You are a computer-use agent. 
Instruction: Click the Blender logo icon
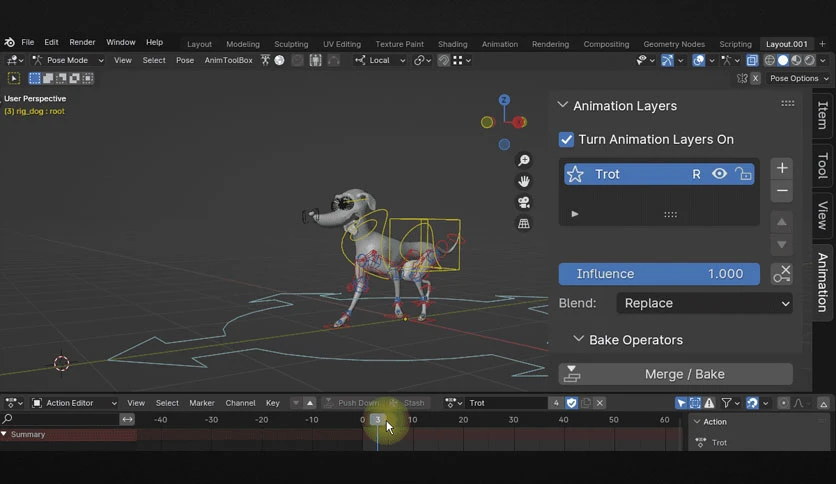pos(9,42)
